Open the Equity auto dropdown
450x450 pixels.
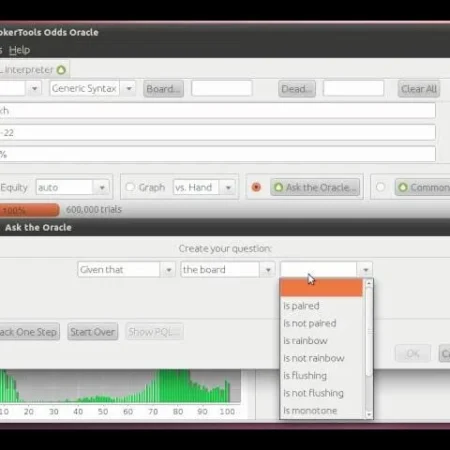[x=102, y=187]
